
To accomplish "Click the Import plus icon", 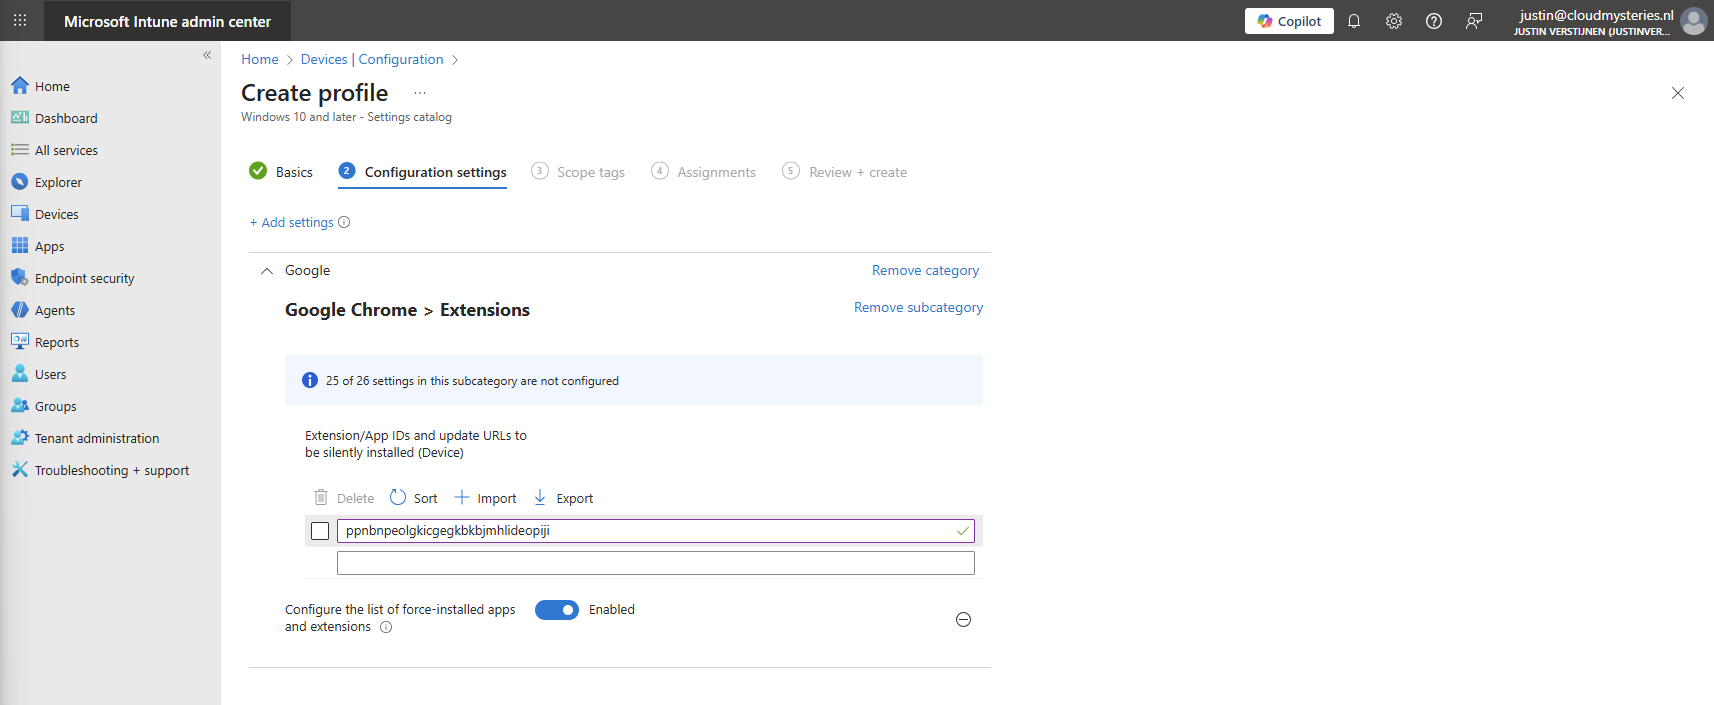I will [462, 498].
